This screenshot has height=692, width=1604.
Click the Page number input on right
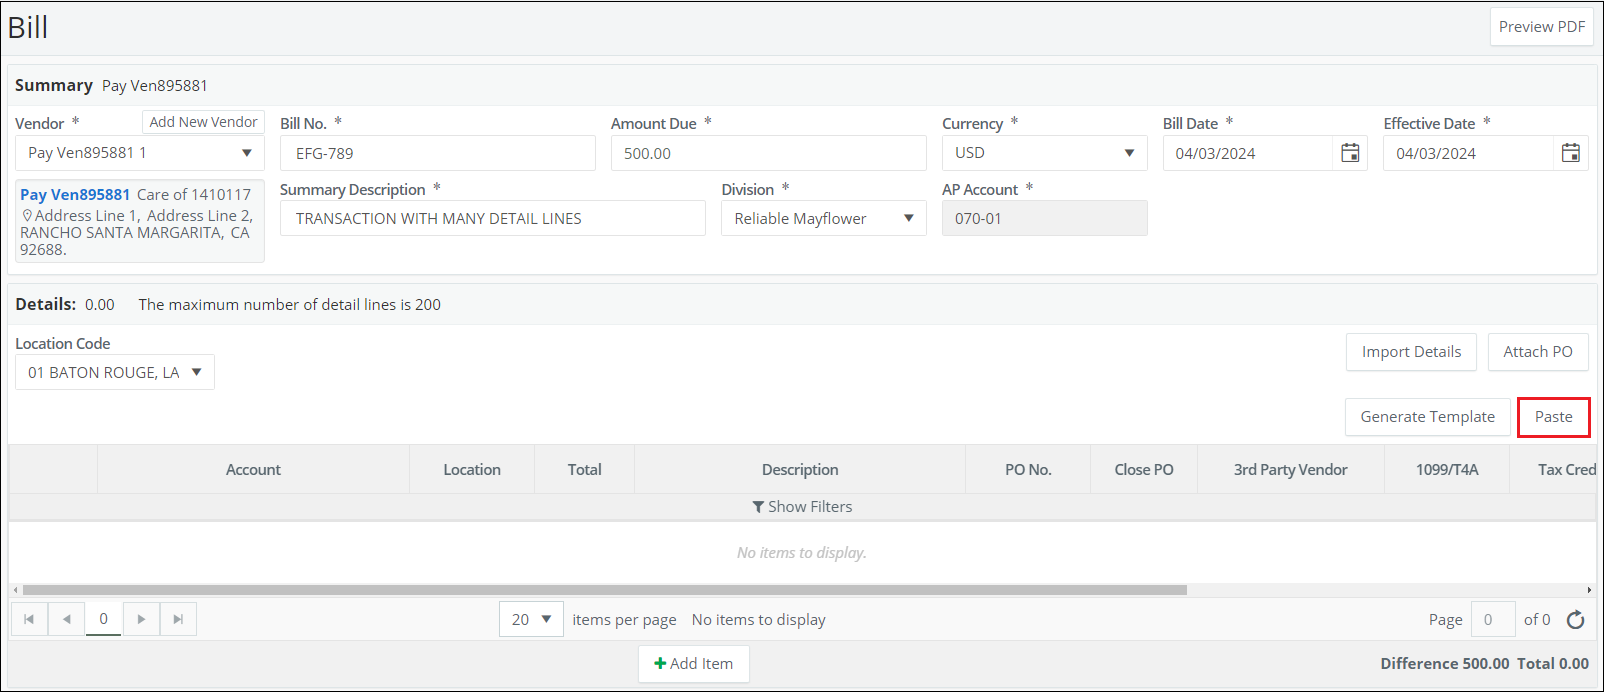coord(1491,620)
